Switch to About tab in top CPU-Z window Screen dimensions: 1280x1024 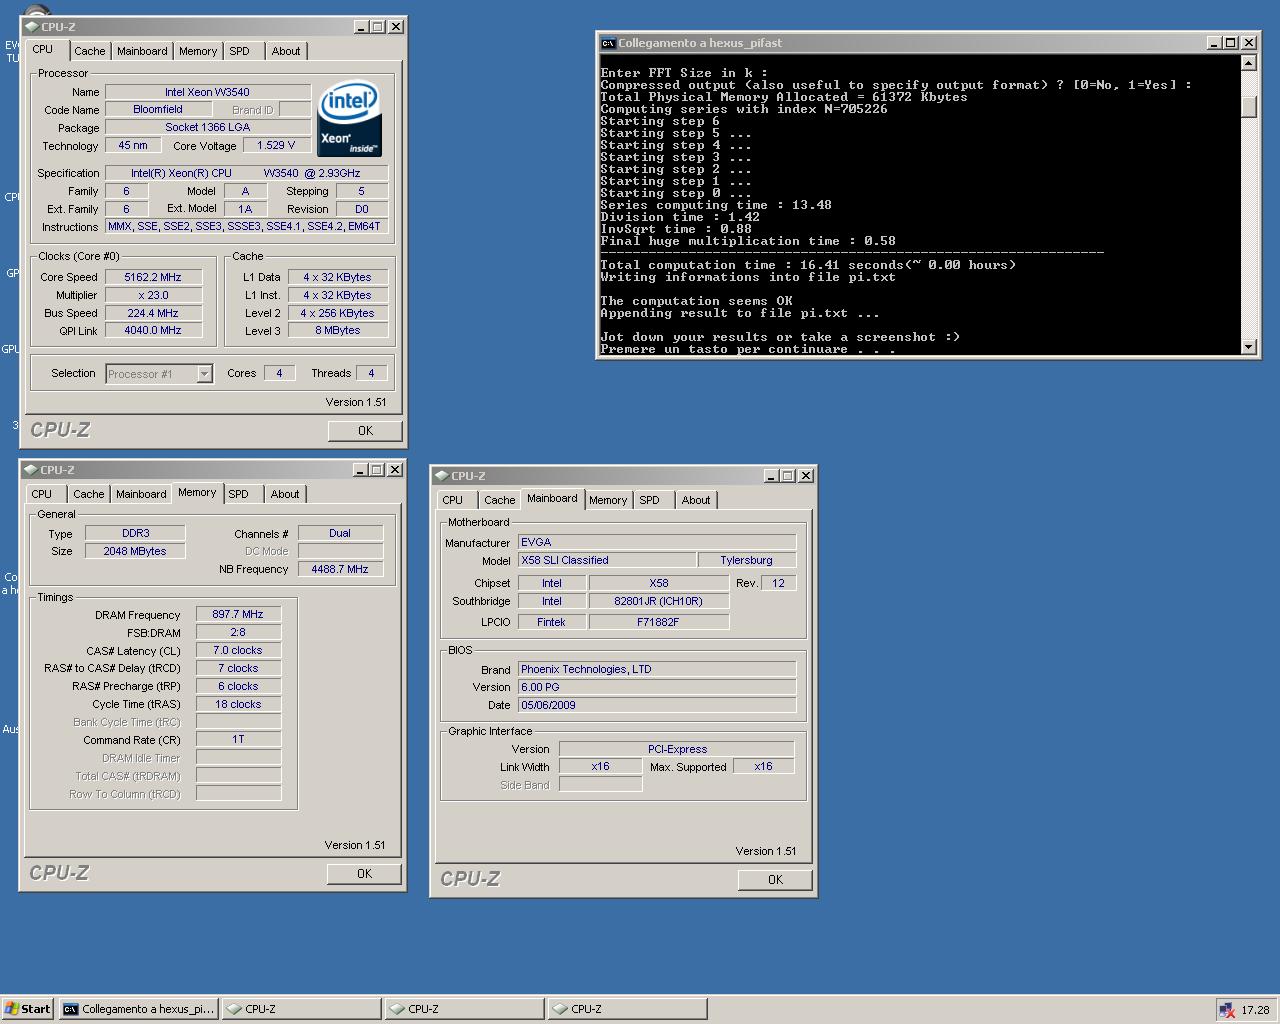(286, 51)
